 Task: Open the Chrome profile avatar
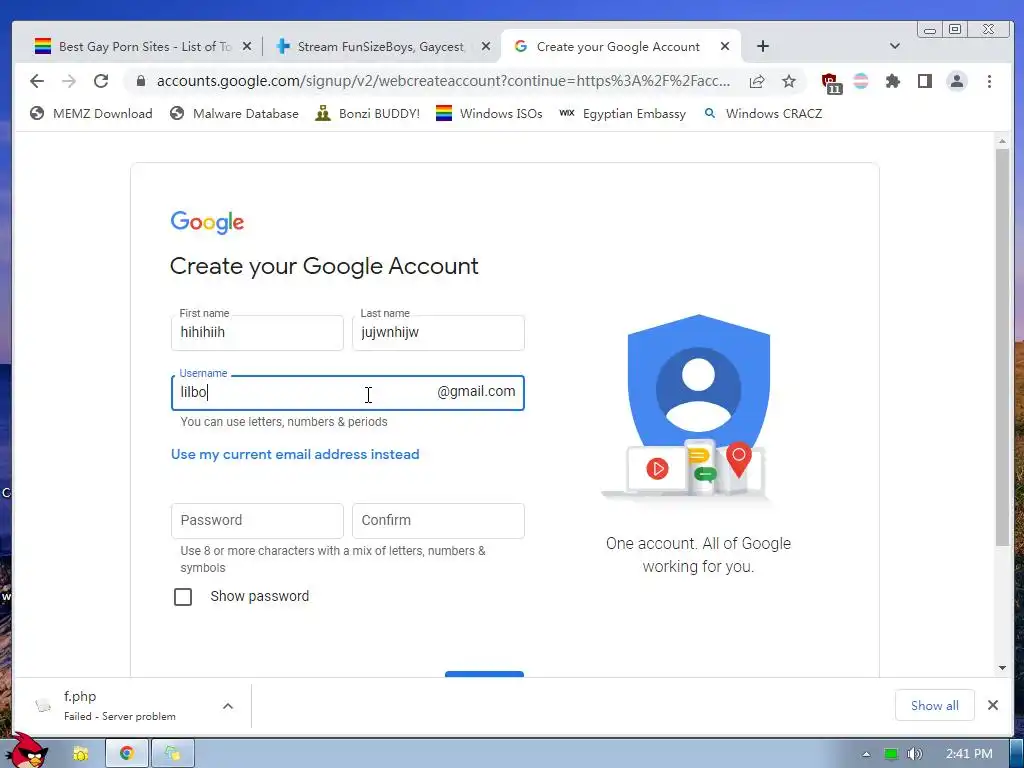[x=957, y=81]
